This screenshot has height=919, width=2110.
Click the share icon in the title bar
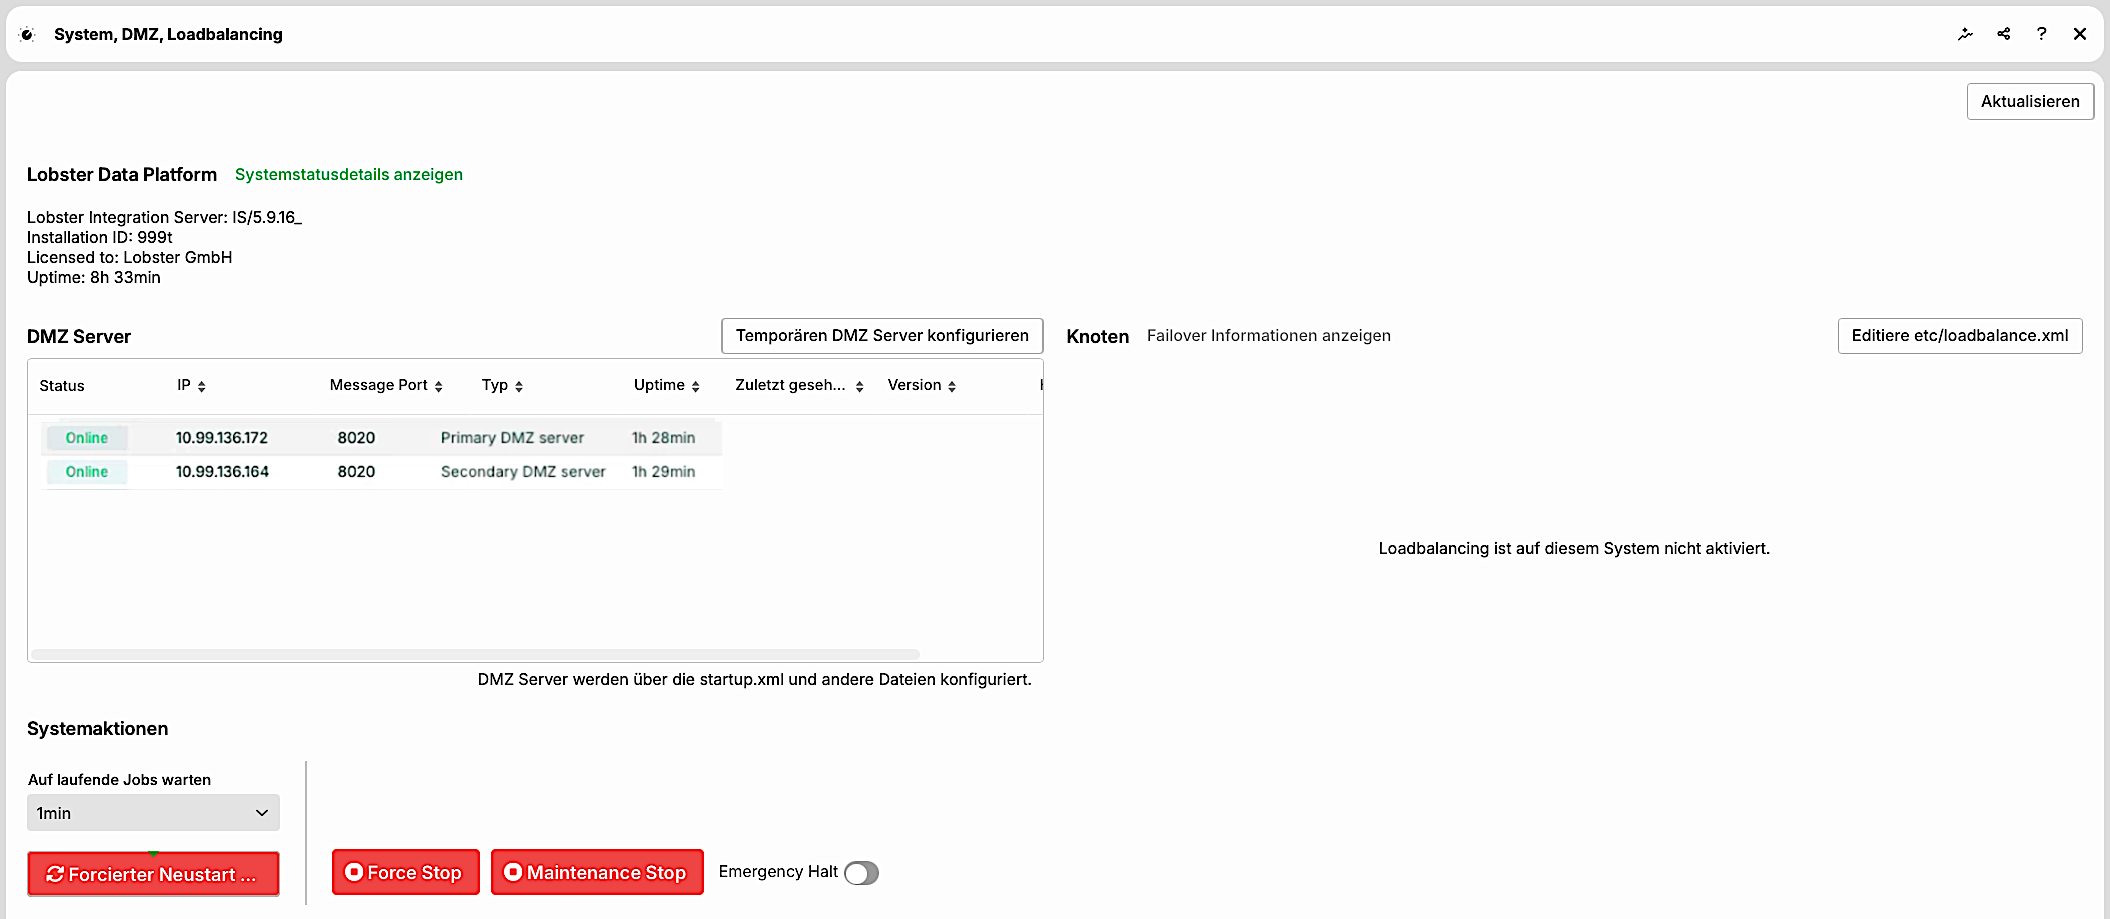pyautogui.click(x=2003, y=34)
